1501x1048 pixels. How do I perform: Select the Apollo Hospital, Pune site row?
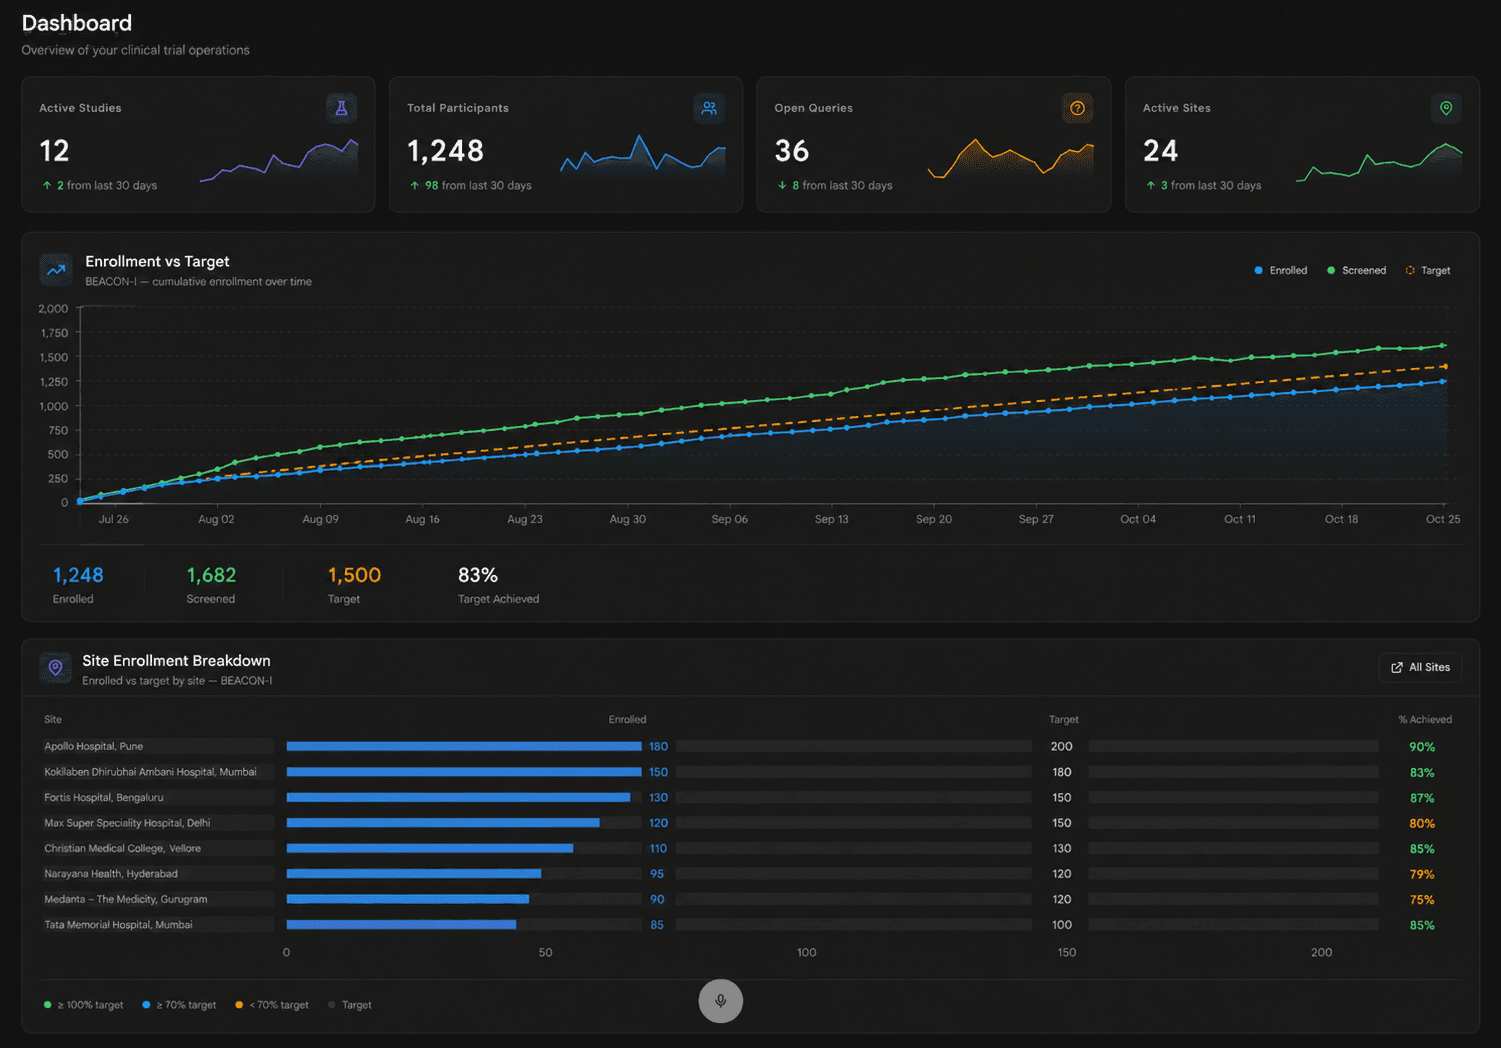750,746
